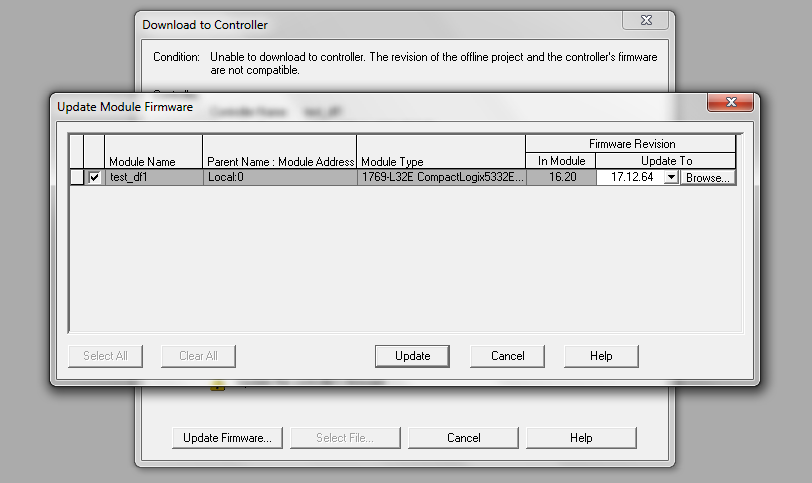The height and width of the screenshot is (483, 812).
Task: Click the In Module column header
Action: [x=561, y=161]
